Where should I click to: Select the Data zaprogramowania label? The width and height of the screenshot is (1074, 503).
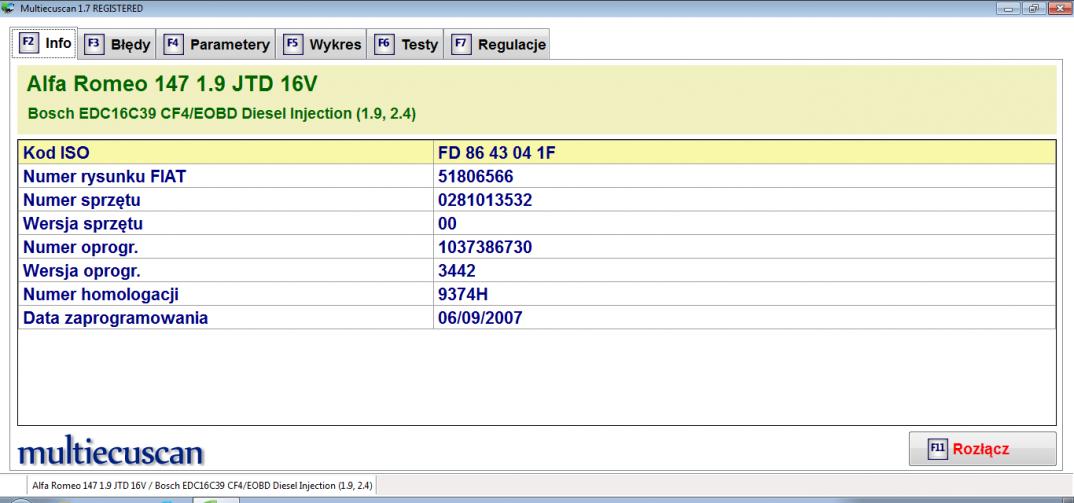tap(115, 318)
